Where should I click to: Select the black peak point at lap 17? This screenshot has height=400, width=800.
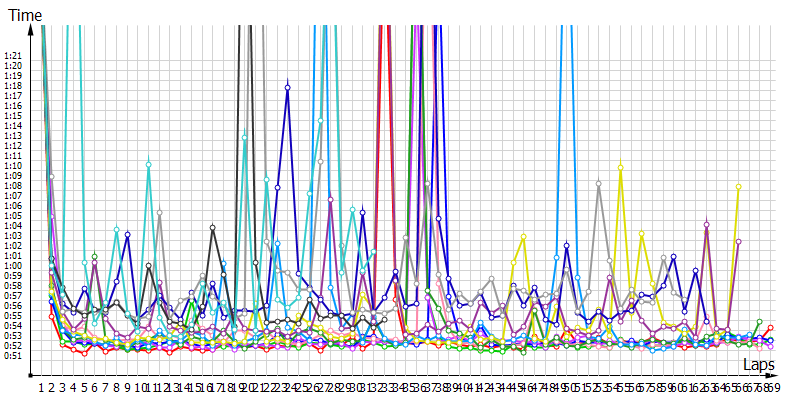[x=213, y=228]
